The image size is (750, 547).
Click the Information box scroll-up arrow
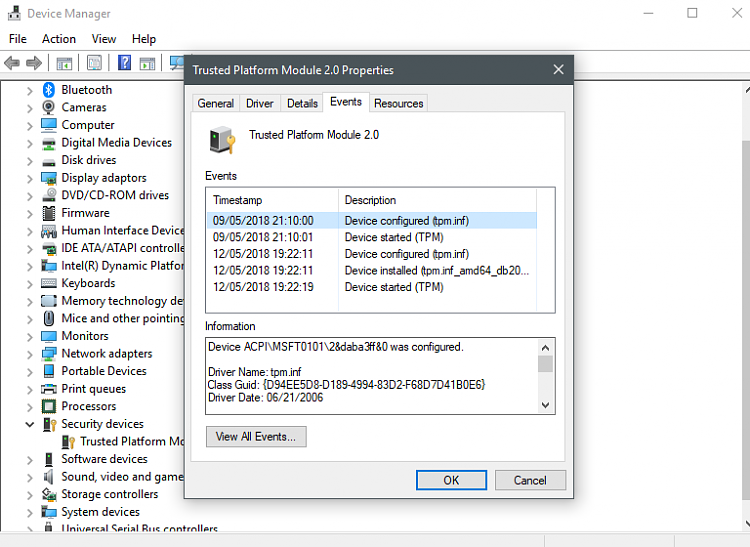pos(545,348)
